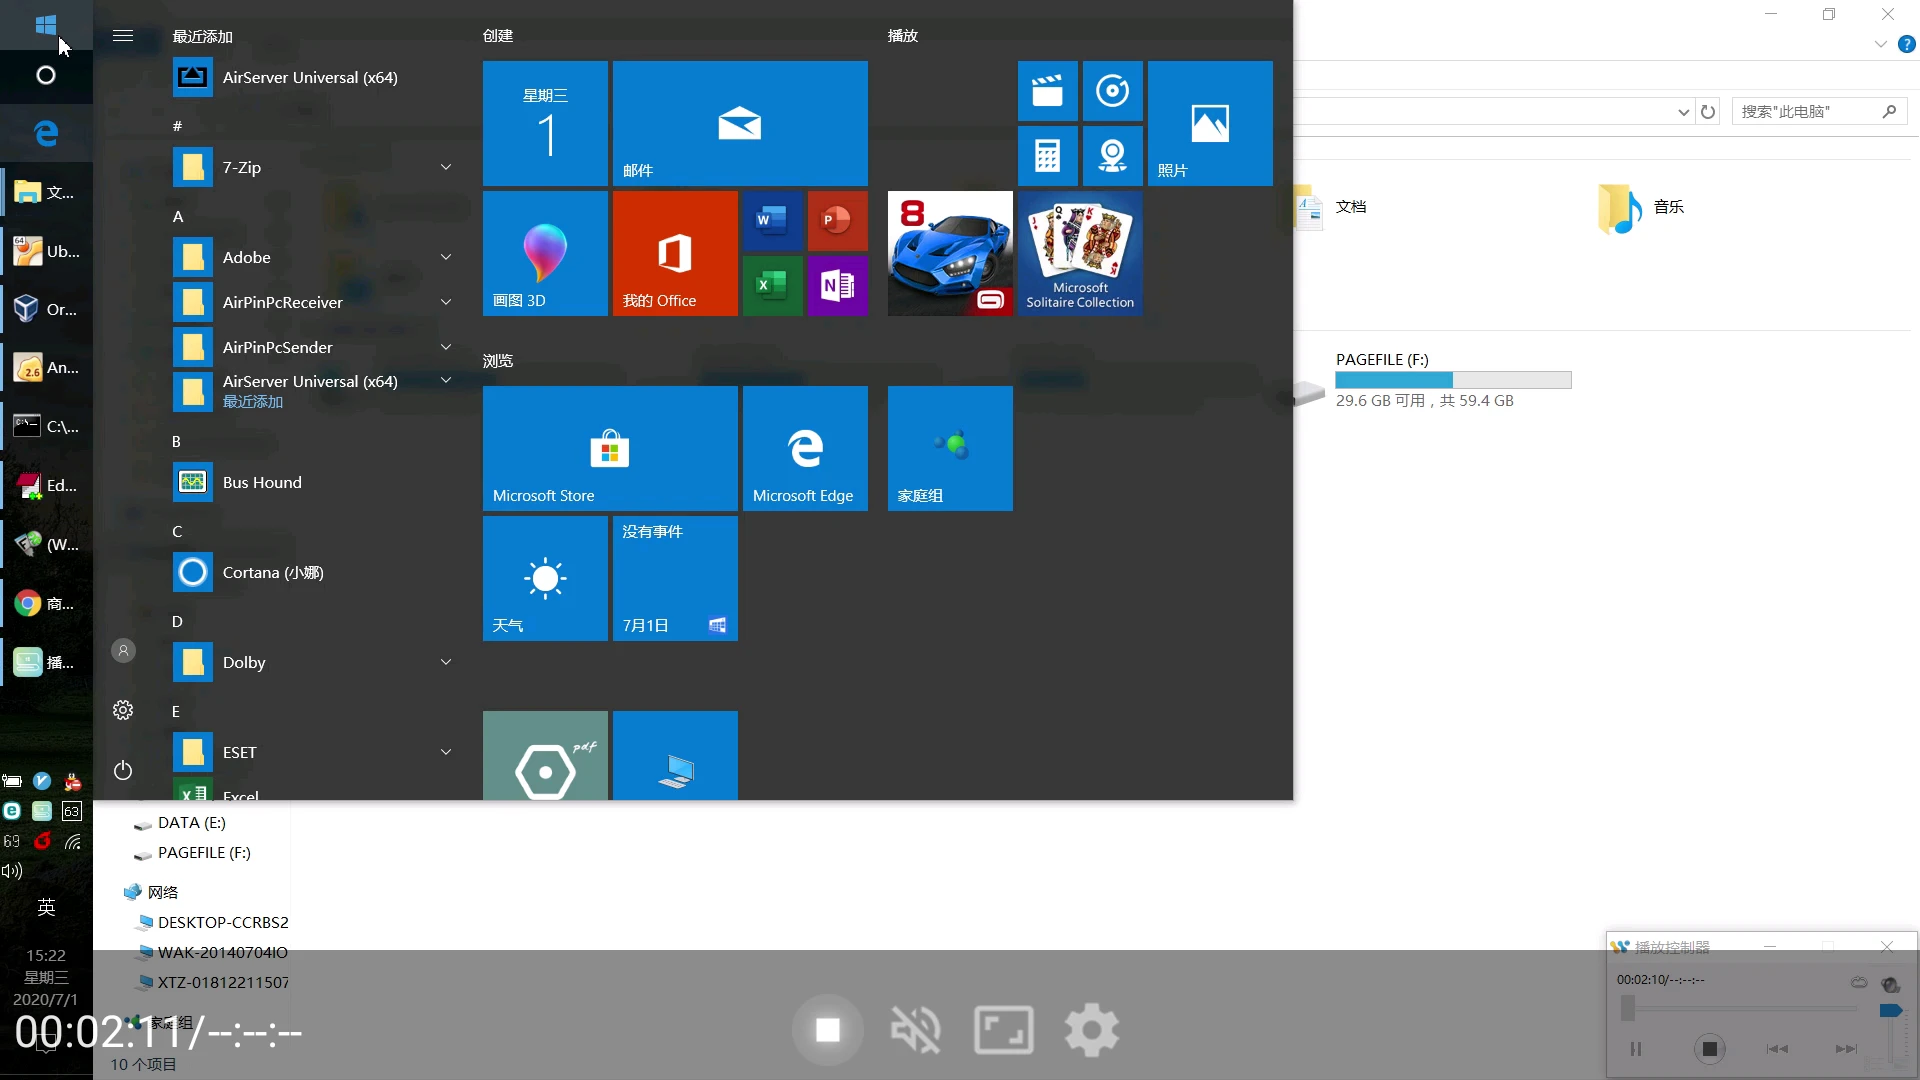Viewport: 1920px width, 1080px height.
Task: Select Bus Hound from app list
Action: pyautogui.click(x=262, y=482)
